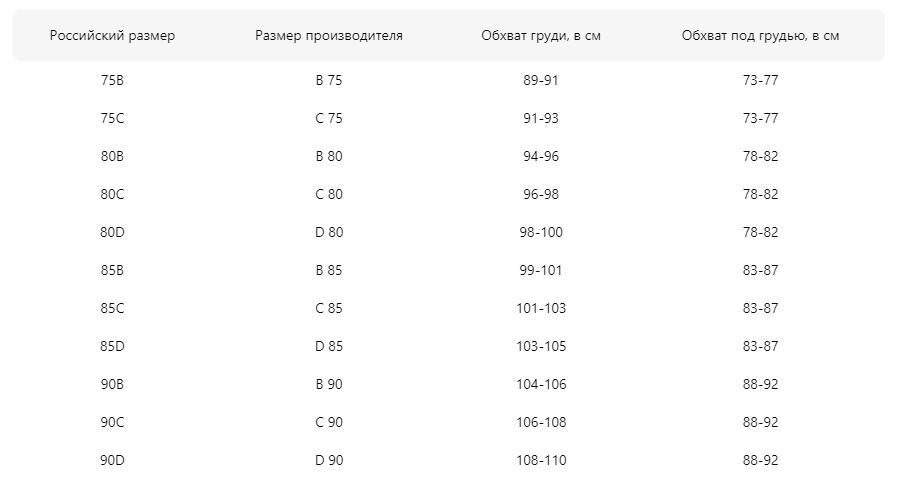This screenshot has width=899, height=502.
Task: Select manufacturer size "C 85" cell
Action: point(329,308)
